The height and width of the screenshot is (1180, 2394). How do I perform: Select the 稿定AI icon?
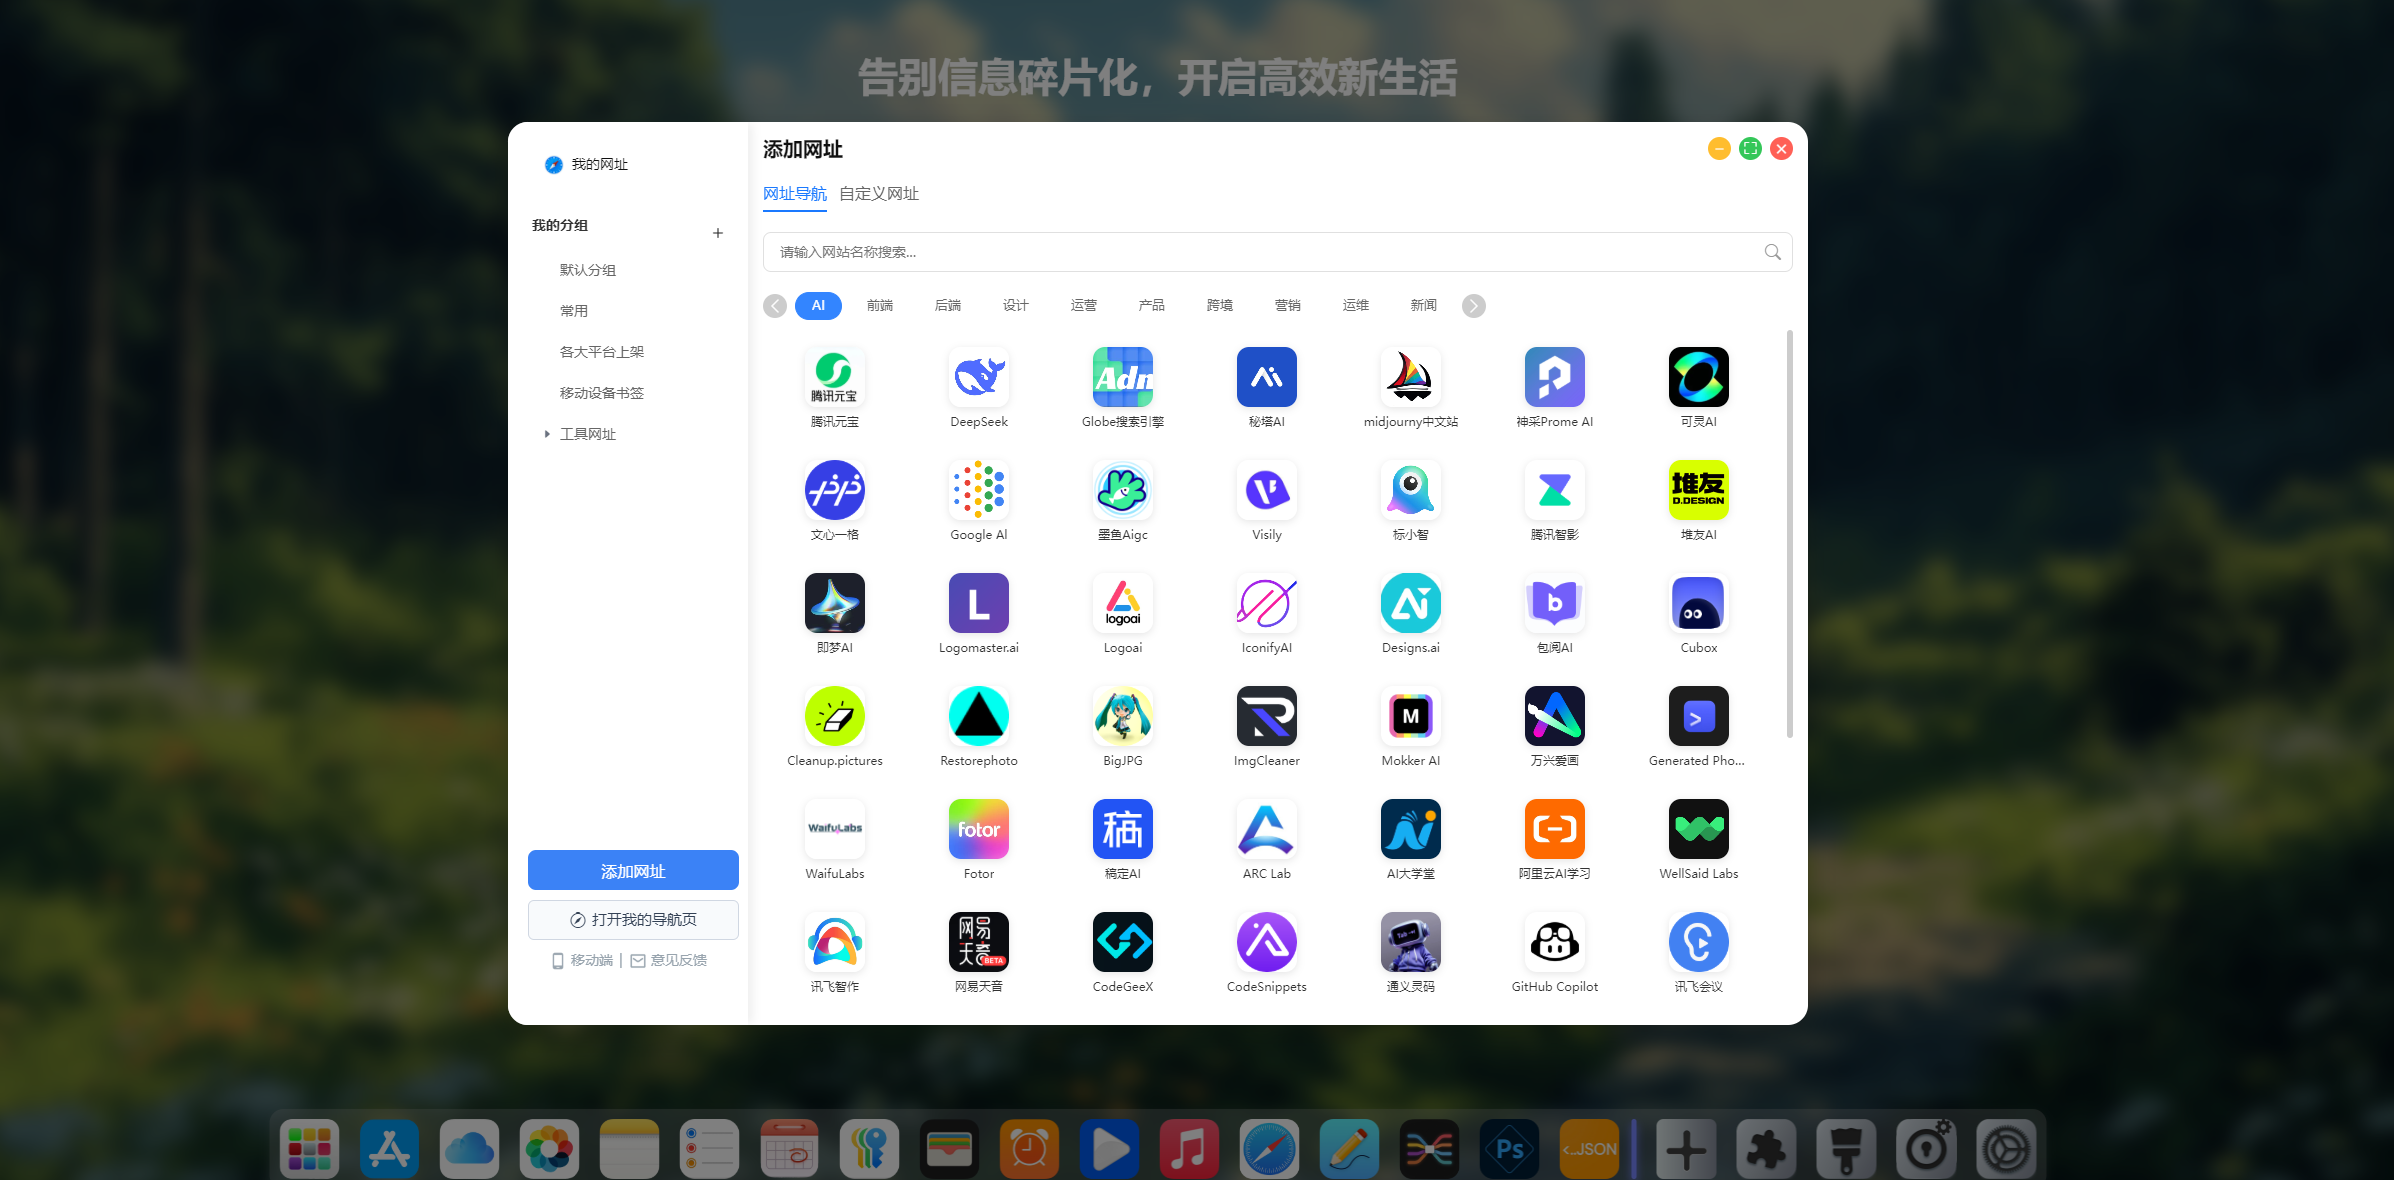(1122, 829)
